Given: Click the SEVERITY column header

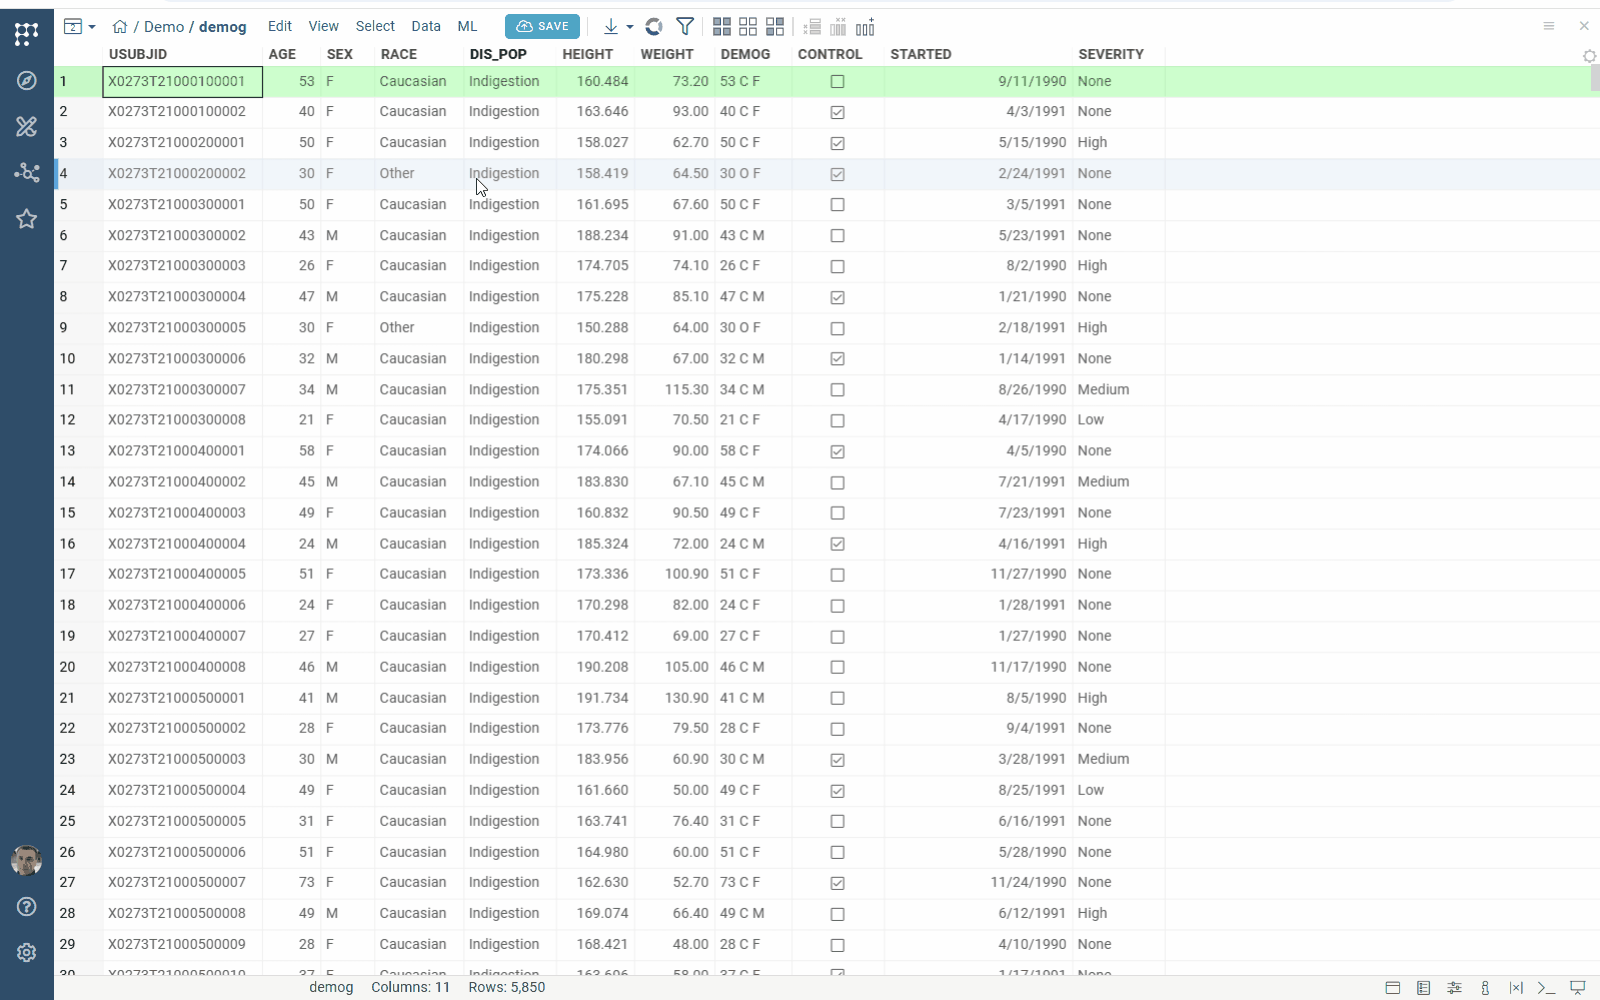Looking at the screenshot, I should click(1110, 54).
